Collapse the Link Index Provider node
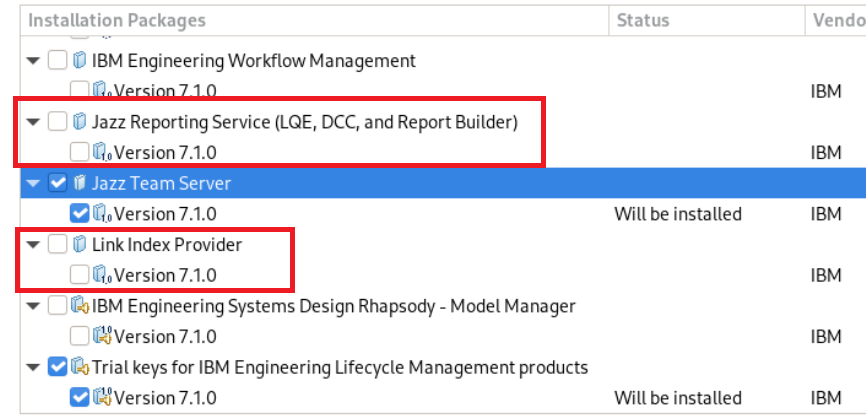The width and height of the screenshot is (866, 417). click(34, 244)
